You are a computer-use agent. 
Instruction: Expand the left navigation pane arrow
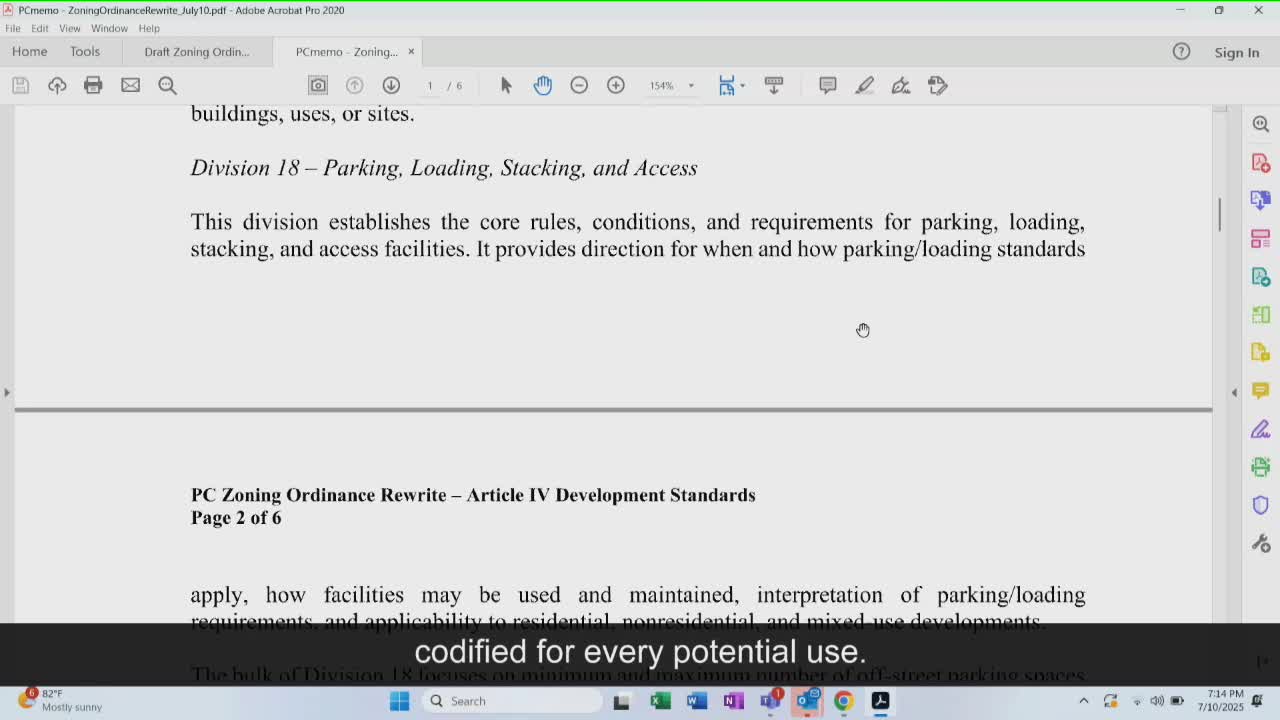(7, 393)
